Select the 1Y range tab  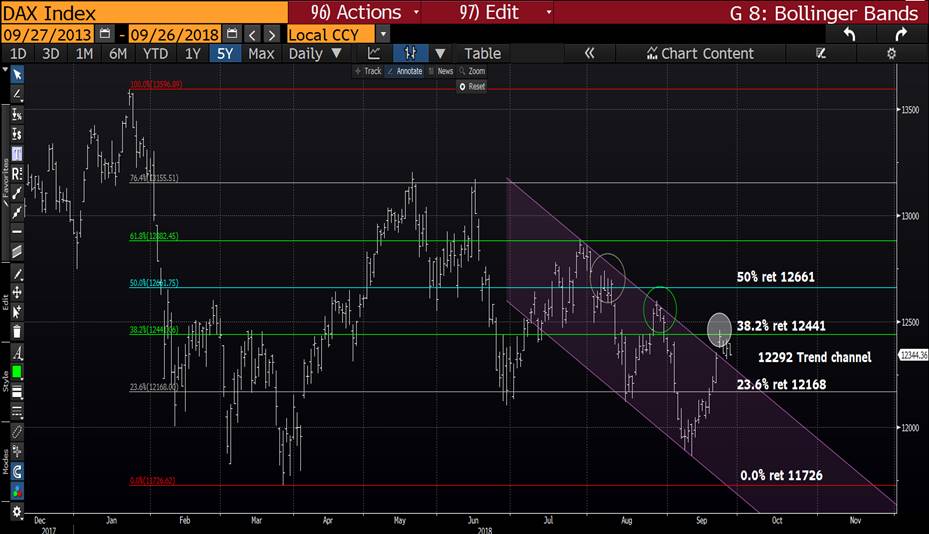(x=193, y=53)
